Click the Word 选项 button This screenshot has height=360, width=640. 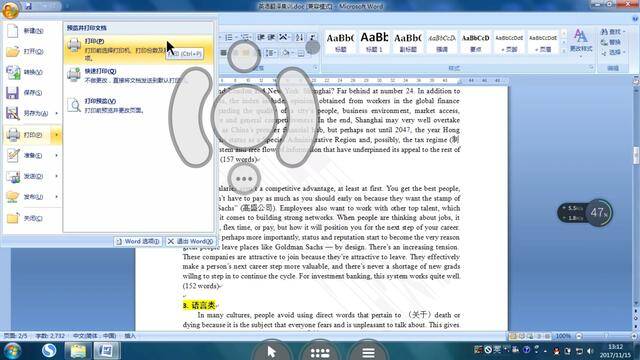138,242
